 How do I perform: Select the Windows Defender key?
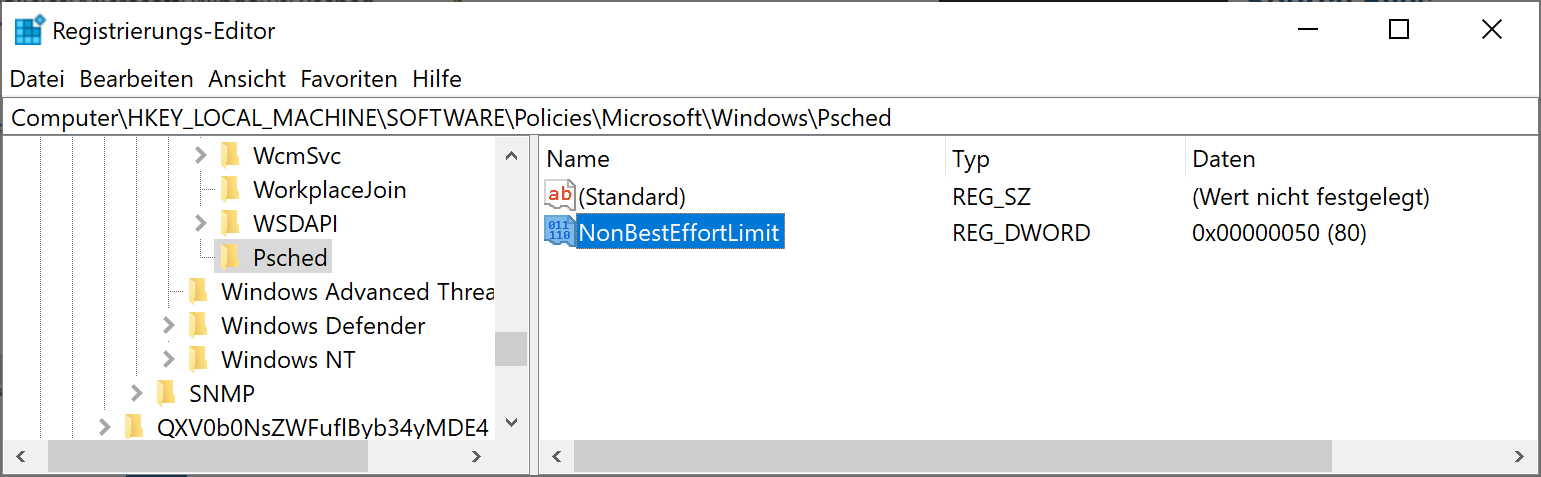pos(323,326)
